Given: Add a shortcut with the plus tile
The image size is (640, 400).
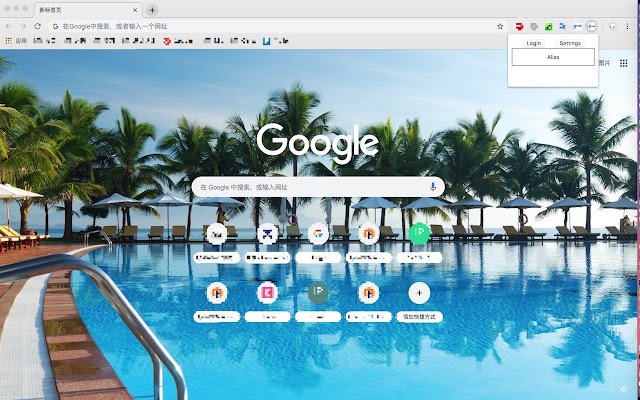Looking at the screenshot, I should (419, 293).
